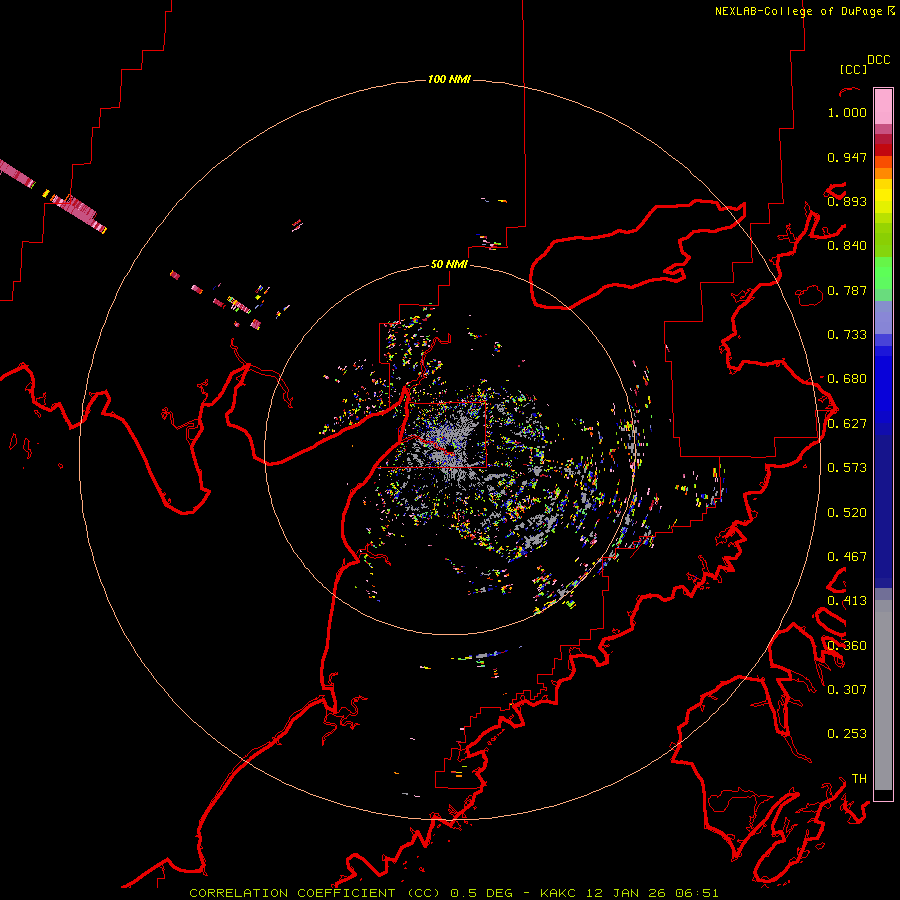Click the NEXLAB-College of DuPage watermark text
This screenshot has width=900, height=900.
804,11
